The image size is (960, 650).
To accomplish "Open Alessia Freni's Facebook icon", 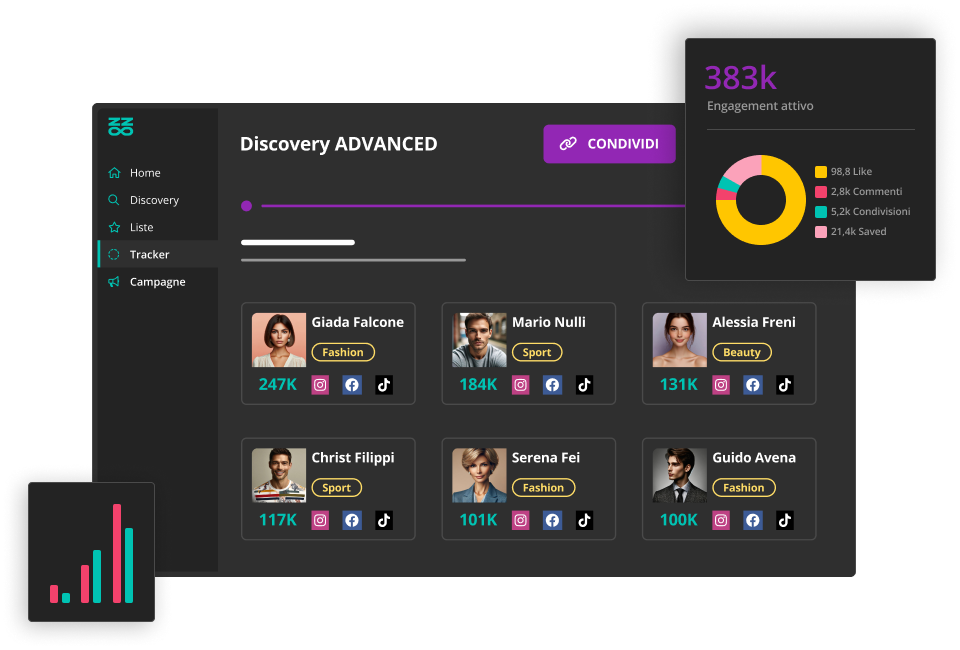I will [x=753, y=385].
